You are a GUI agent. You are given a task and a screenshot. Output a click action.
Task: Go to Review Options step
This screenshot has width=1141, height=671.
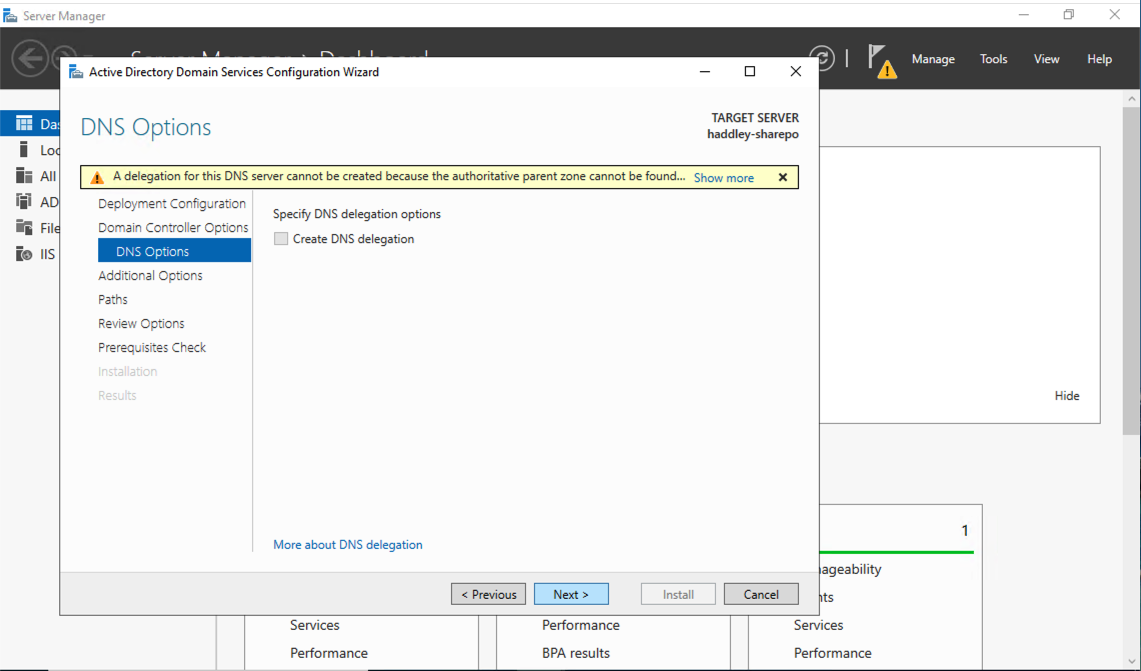(x=141, y=323)
